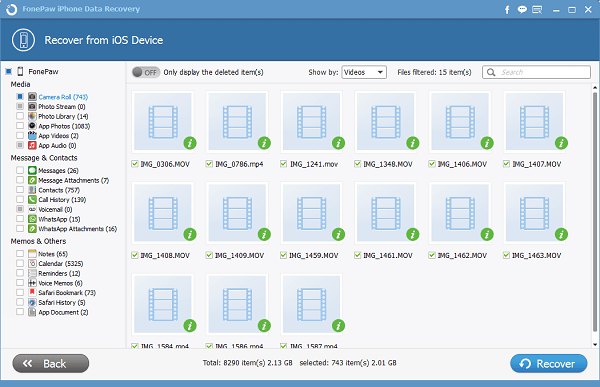The height and width of the screenshot is (387, 600).
Task: Select App Document (2) category
Action: pyautogui.click(x=63, y=312)
